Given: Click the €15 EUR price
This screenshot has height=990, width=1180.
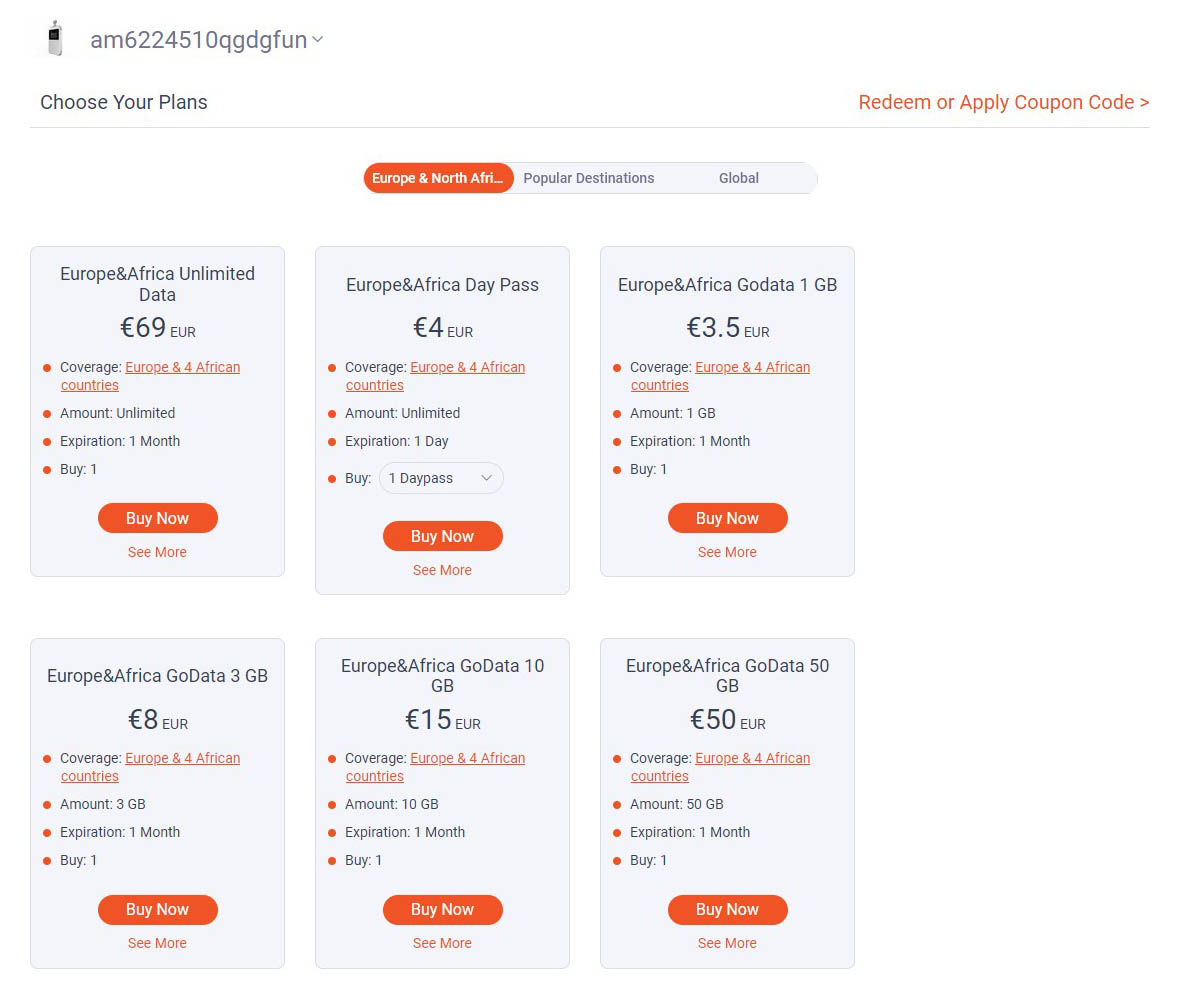Looking at the screenshot, I should click(442, 720).
